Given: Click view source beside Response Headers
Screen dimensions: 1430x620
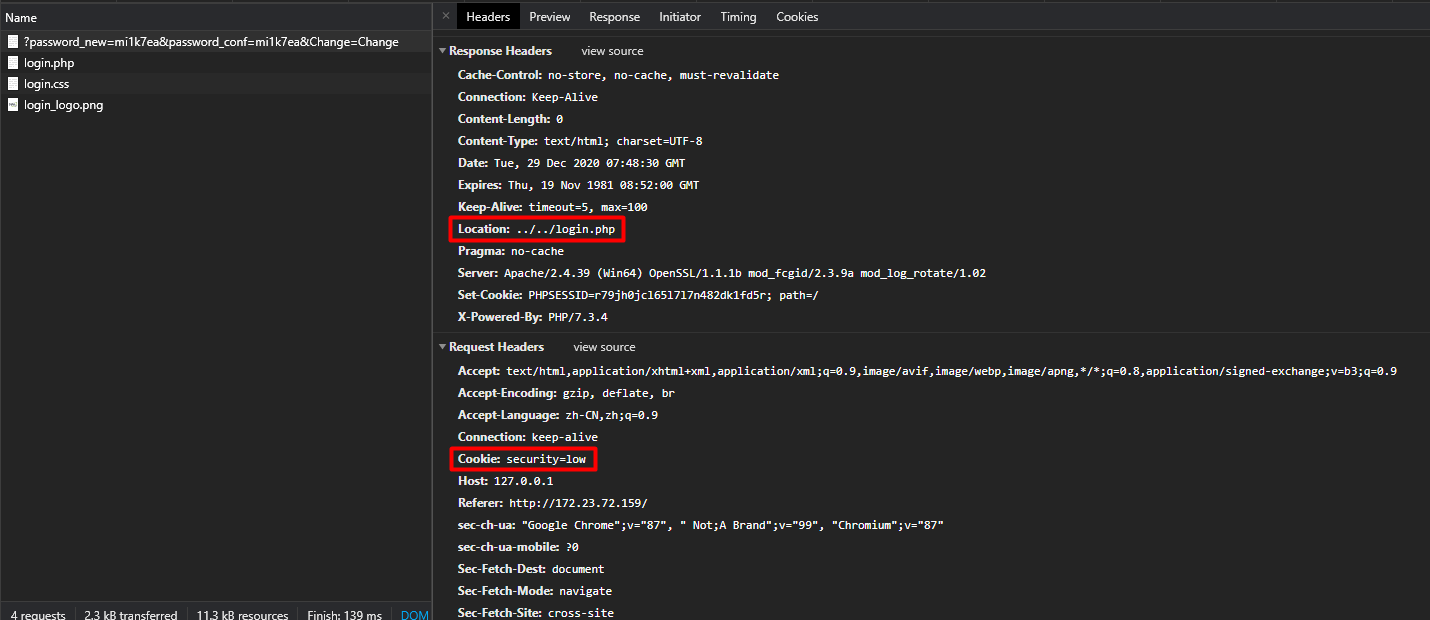Looking at the screenshot, I should click(612, 51).
